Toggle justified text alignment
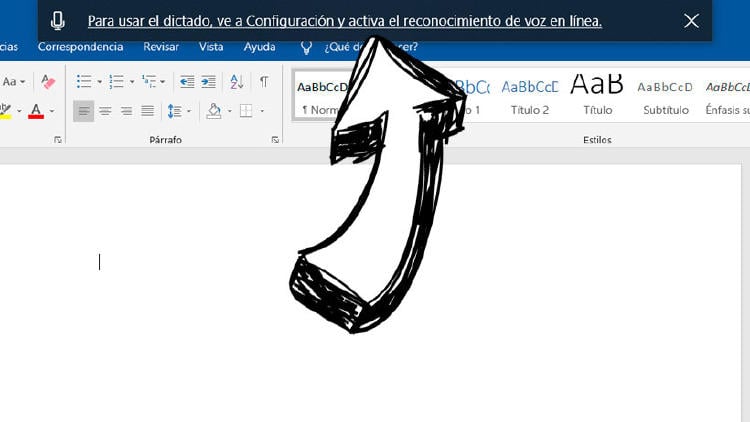The width and height of the screenshot is (750, 422). click(148, 111)
